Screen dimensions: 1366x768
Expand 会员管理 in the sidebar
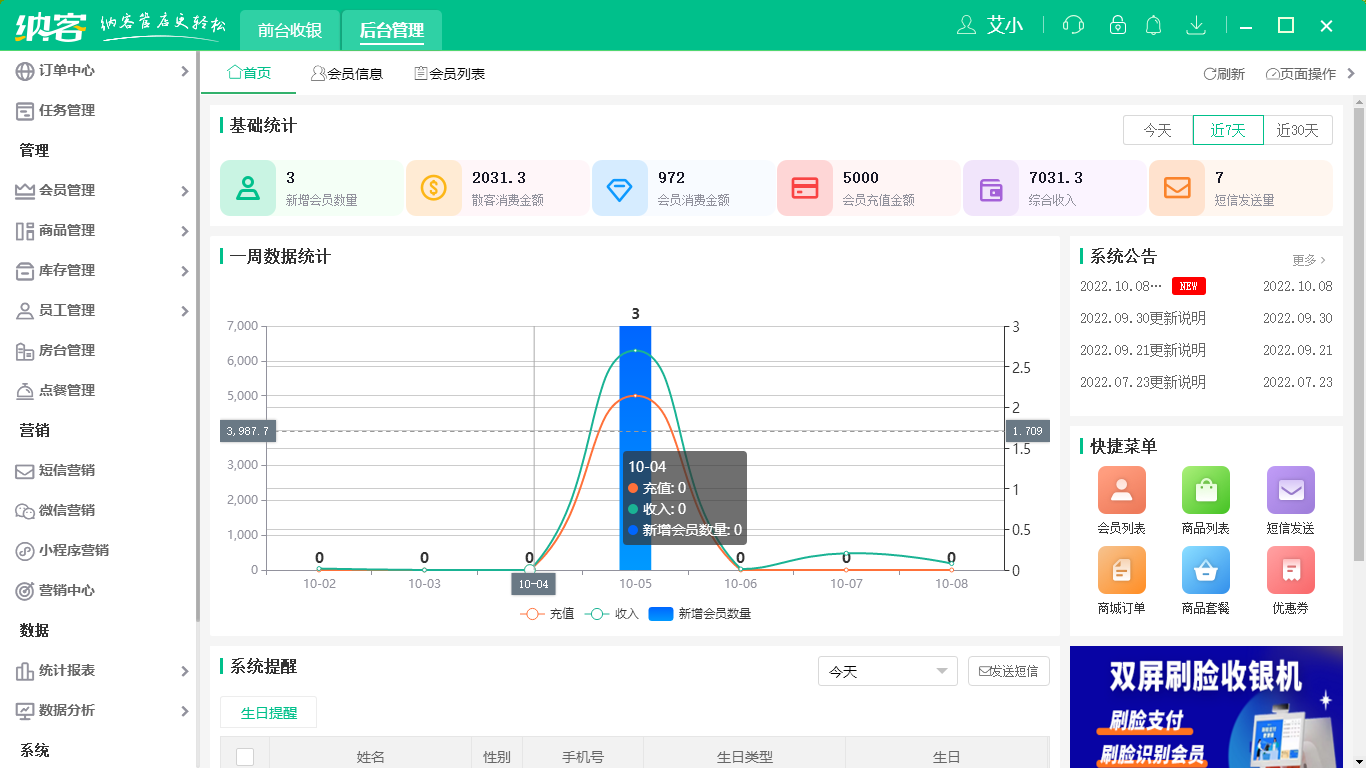pos(100,190)
